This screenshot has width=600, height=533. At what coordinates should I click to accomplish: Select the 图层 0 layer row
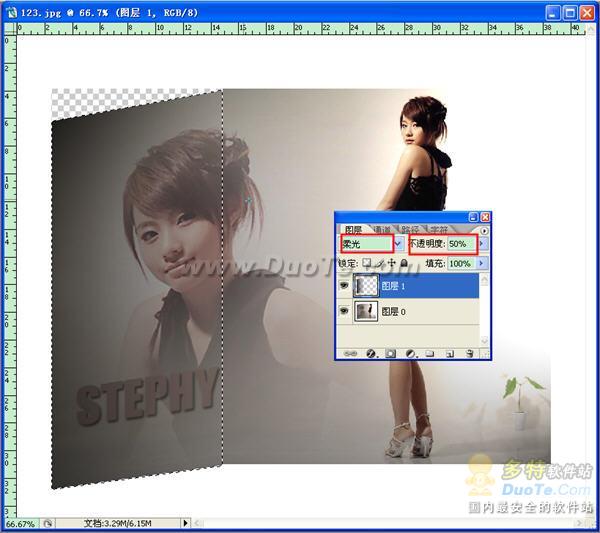(x=407, y=311)
